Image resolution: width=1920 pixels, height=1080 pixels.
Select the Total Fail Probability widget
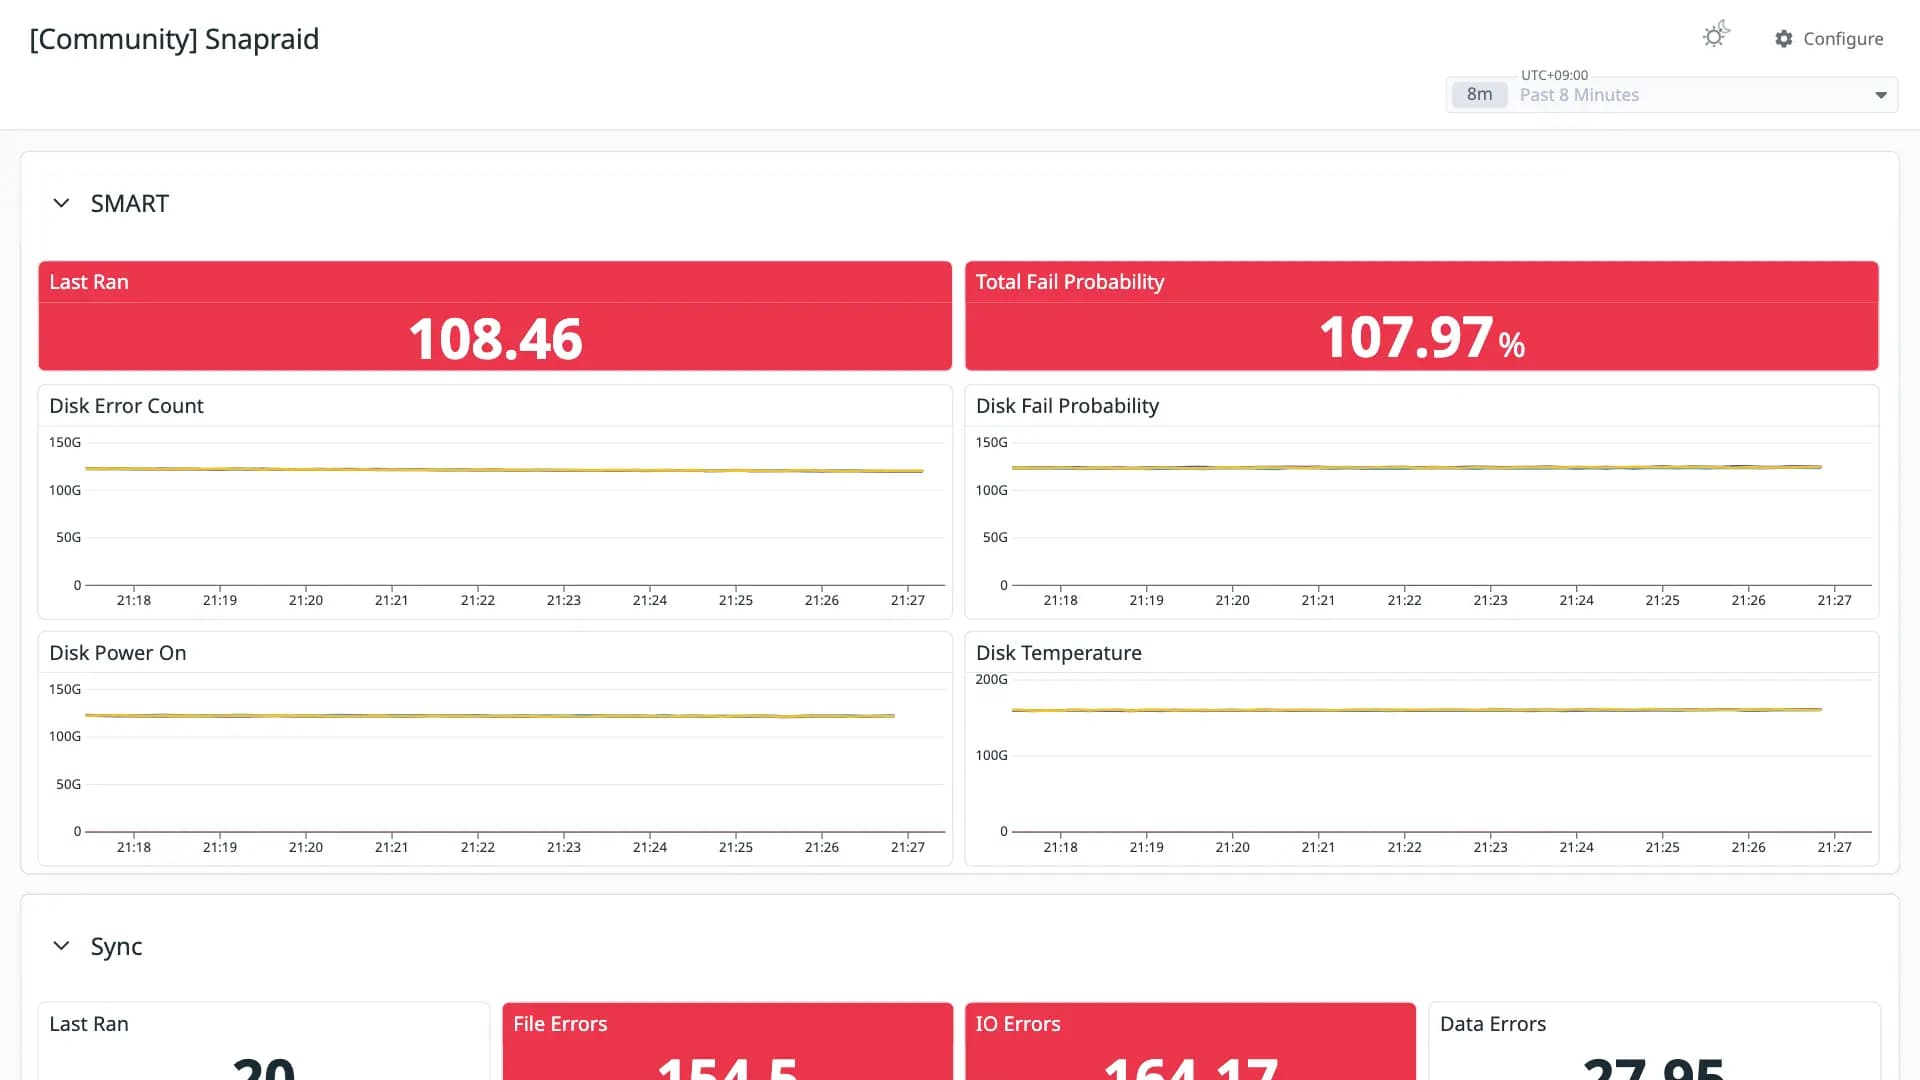[1421, 316]
